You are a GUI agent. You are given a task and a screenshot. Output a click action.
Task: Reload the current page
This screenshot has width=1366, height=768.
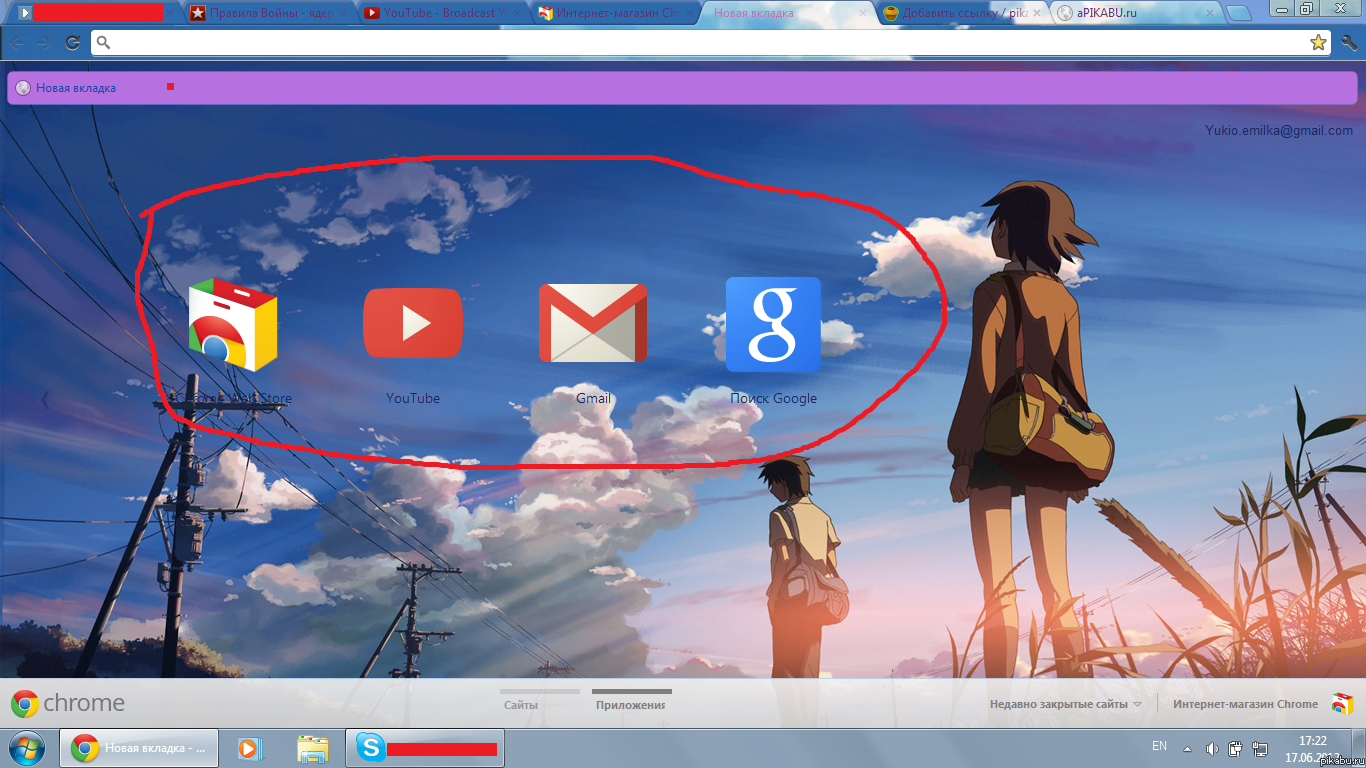(70, 42)
